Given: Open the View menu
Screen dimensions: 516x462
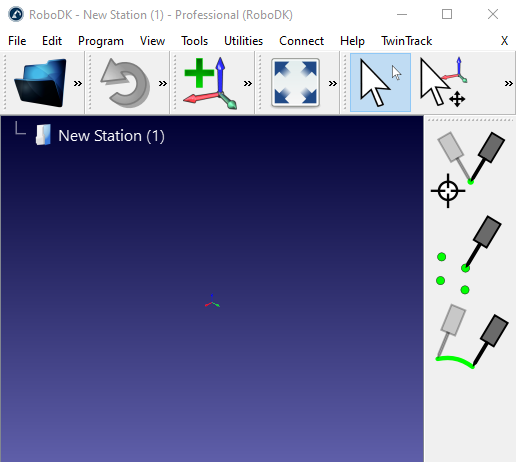Looking at the screenshot, I should click(152, 41).
